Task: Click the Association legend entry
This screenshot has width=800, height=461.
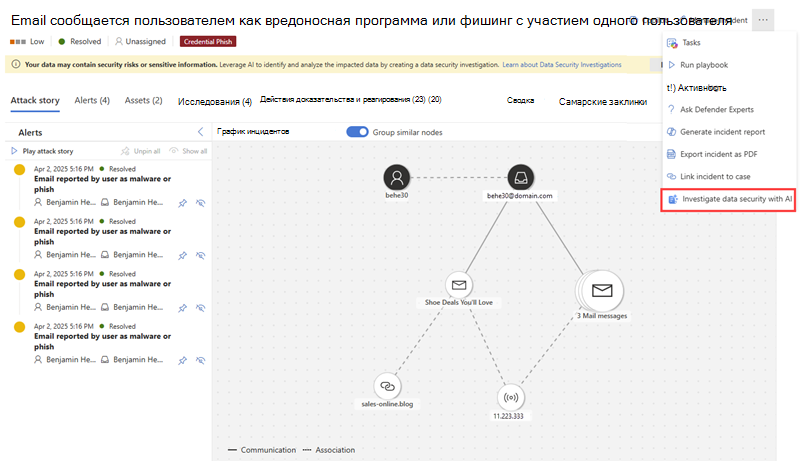Action: coord(329,450)
